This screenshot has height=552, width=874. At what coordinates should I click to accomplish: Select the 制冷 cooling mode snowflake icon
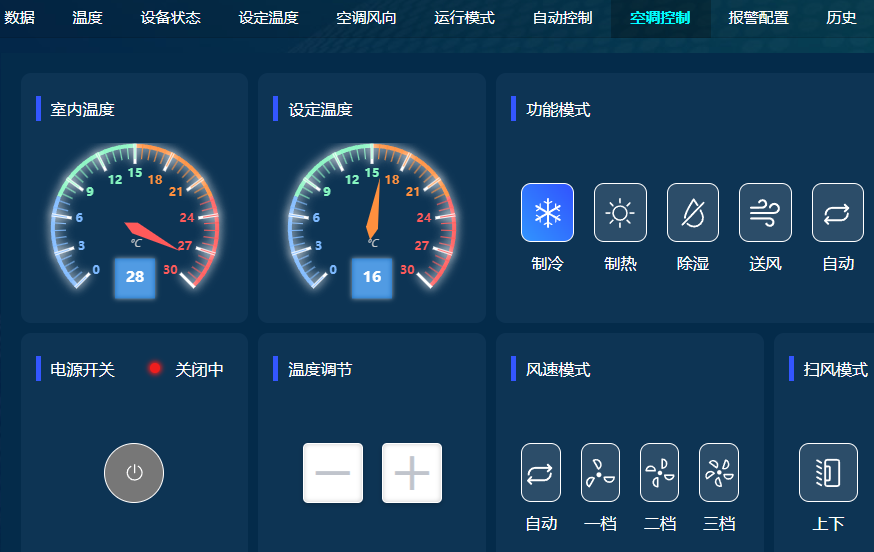click(x=547, y=212)
